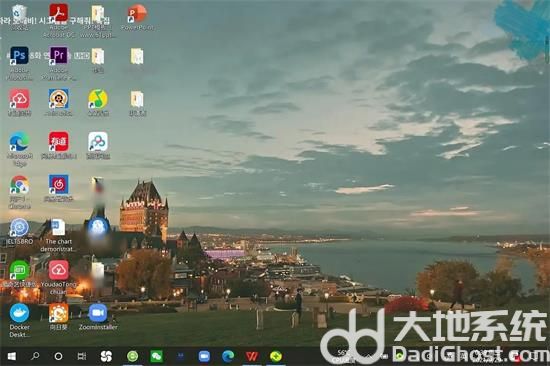
Task: Select the 'IELTSBRO' icon label
Action: [x=20, y=241]
